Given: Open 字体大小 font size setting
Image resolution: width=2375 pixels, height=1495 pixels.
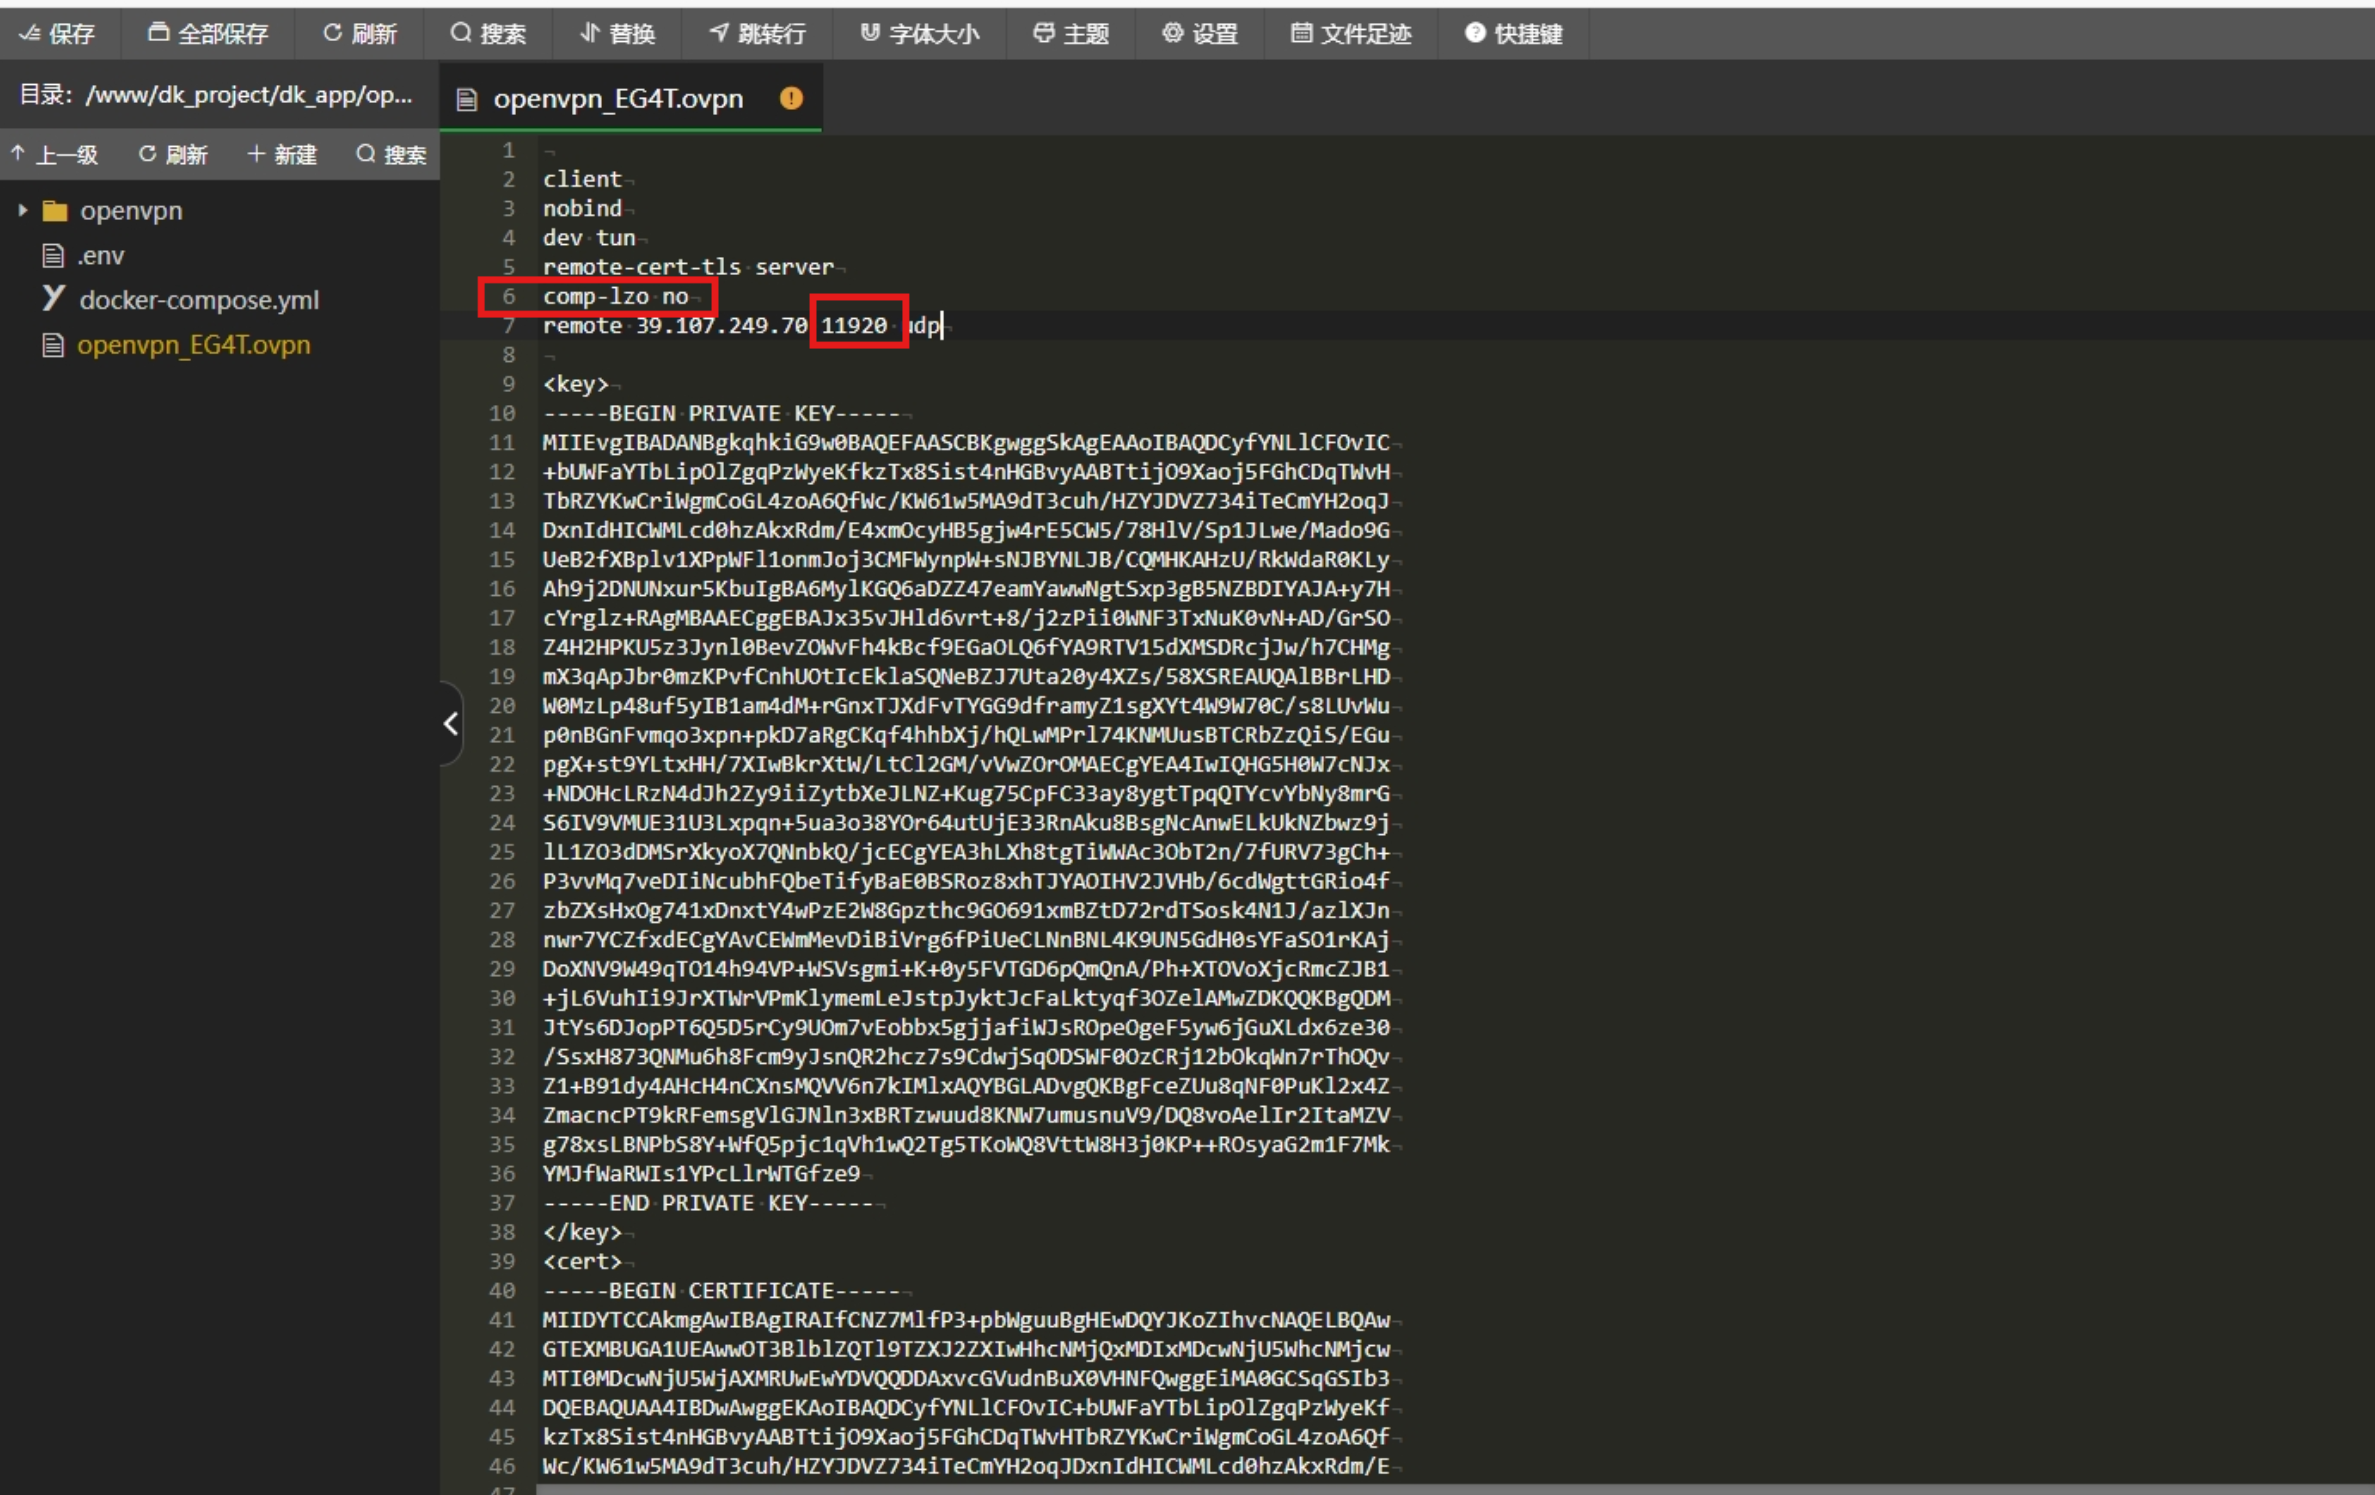Looking at the screenshot, I should 920,34.
